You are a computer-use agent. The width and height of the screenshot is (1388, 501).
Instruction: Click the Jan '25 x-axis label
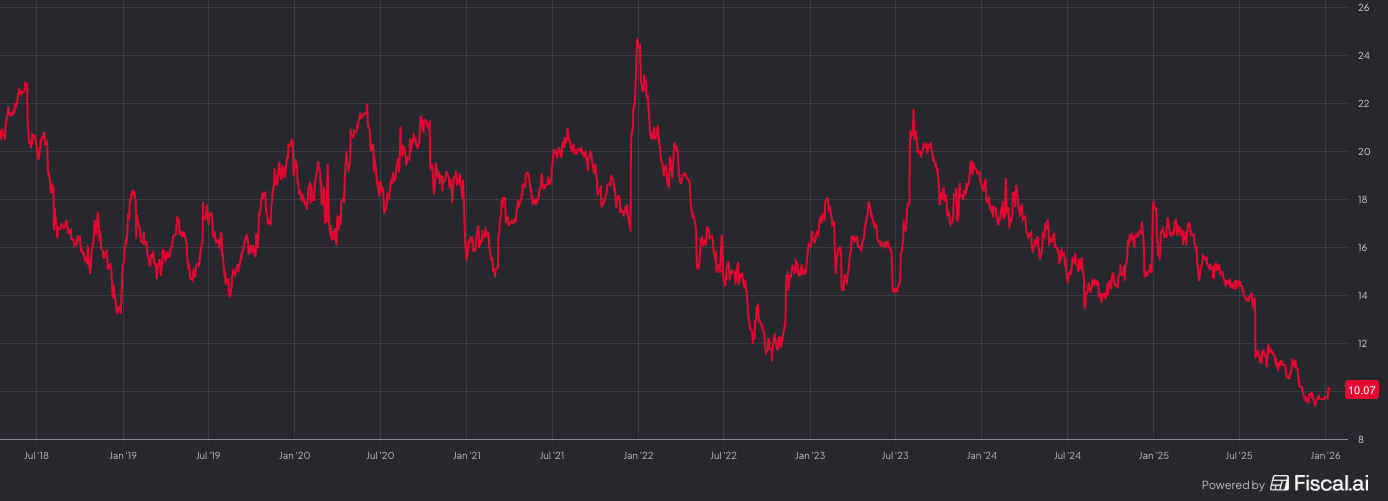tap(1153, 456)
